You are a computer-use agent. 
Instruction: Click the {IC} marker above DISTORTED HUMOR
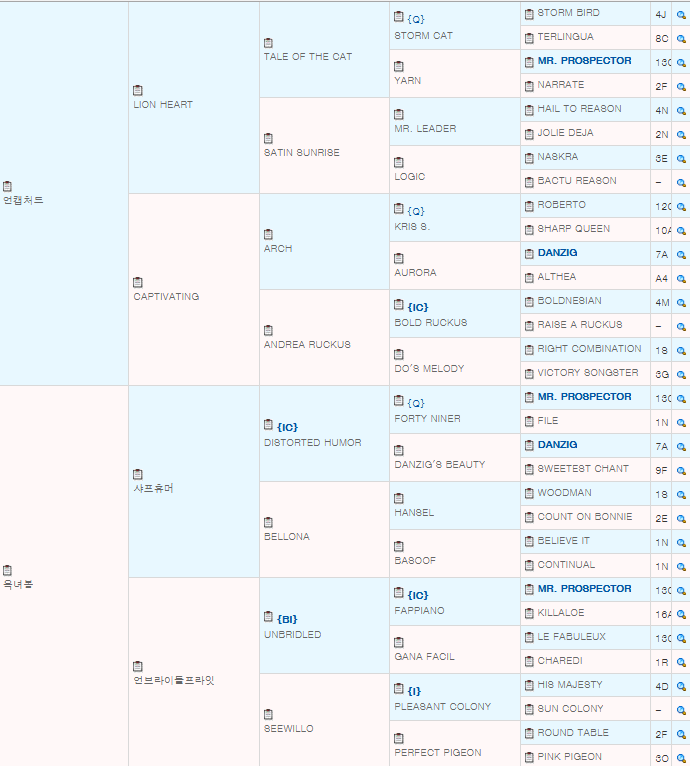[x=287, y=427]
